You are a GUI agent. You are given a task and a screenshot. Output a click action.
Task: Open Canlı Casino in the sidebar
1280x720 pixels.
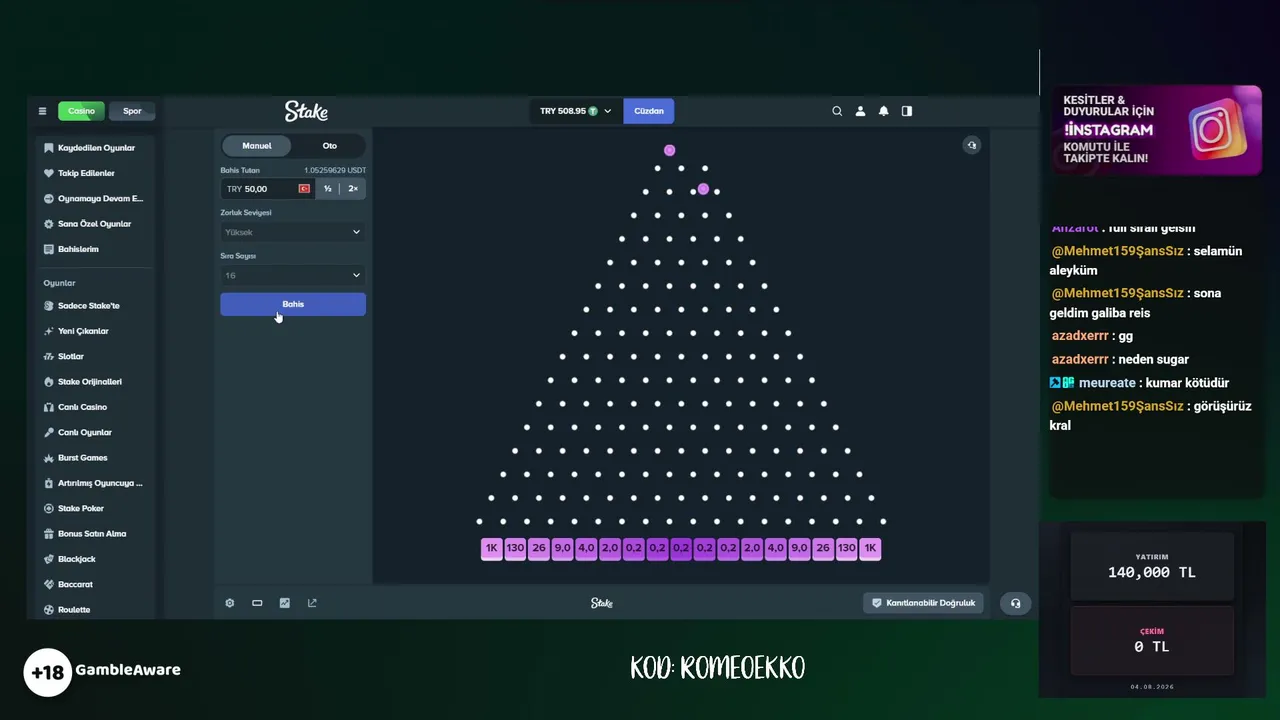(82, 407)
